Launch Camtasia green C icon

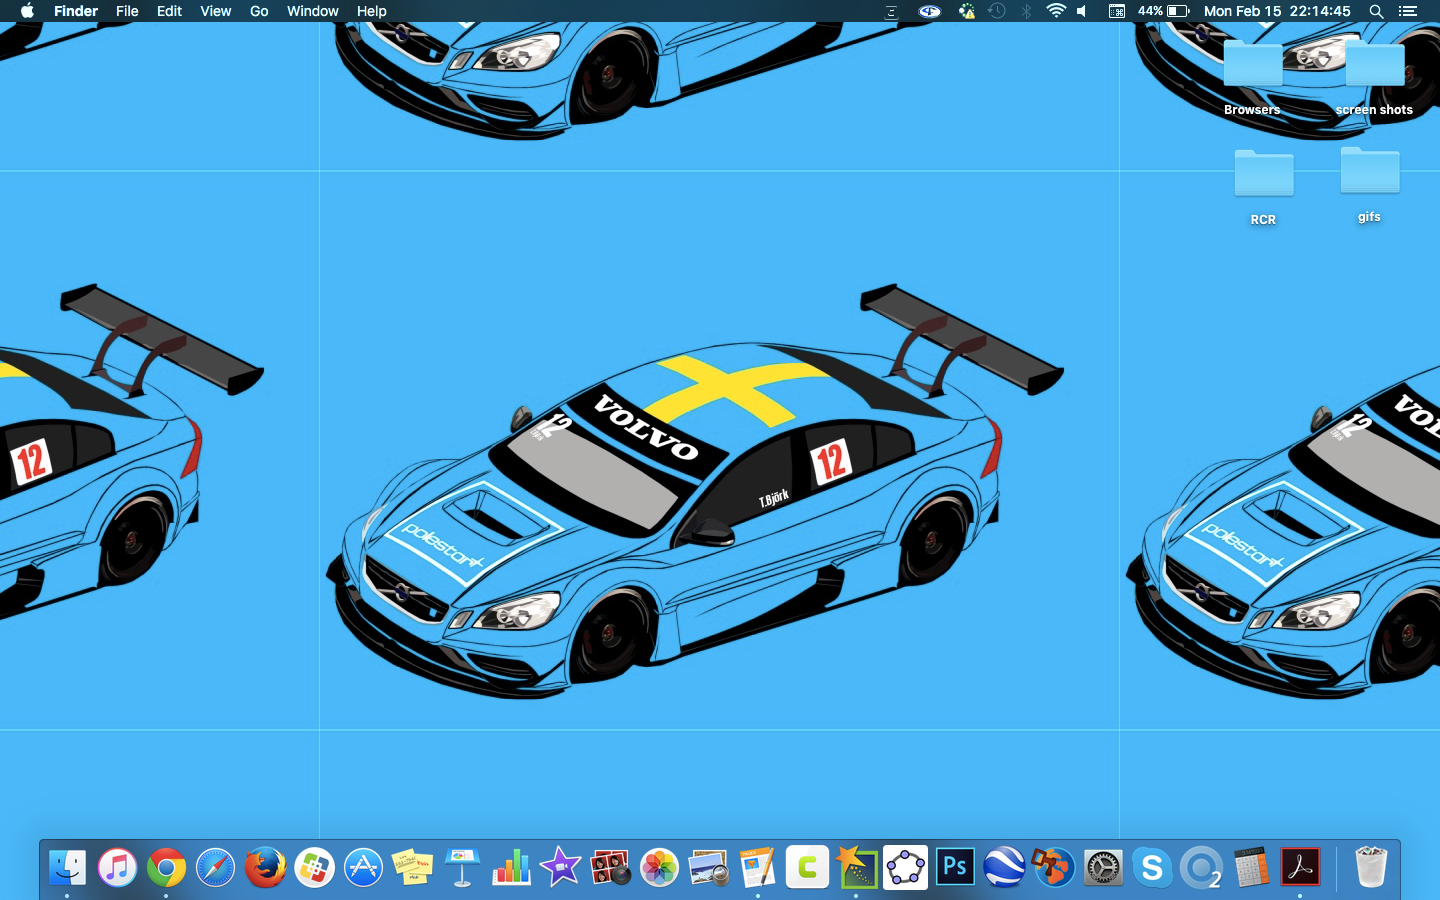(807, 867)
